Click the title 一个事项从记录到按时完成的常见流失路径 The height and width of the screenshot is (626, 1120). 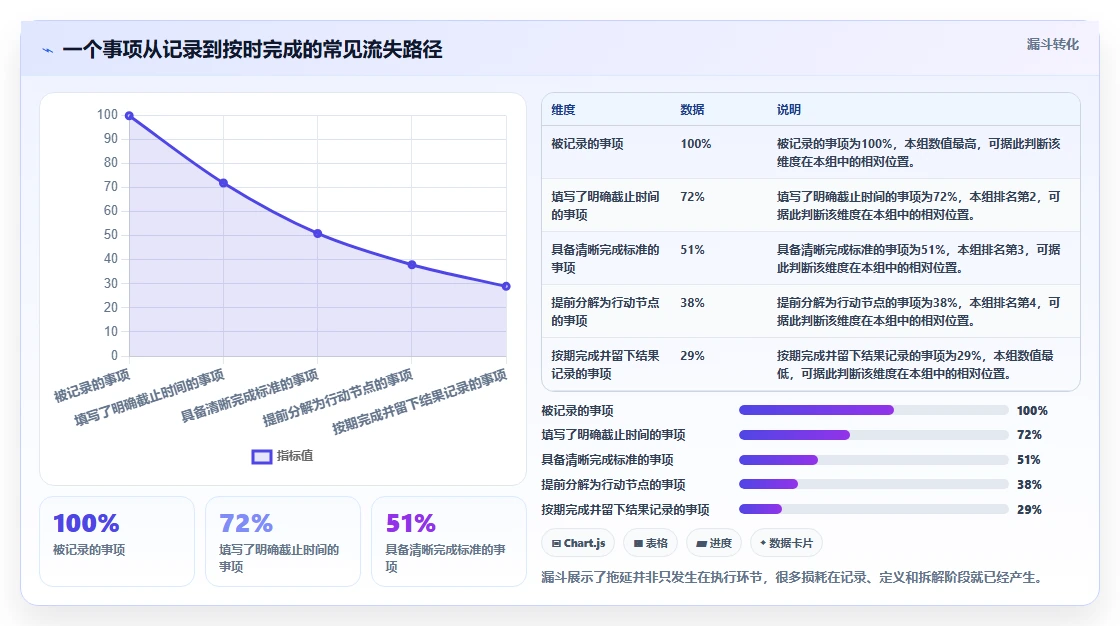(252, 50)
